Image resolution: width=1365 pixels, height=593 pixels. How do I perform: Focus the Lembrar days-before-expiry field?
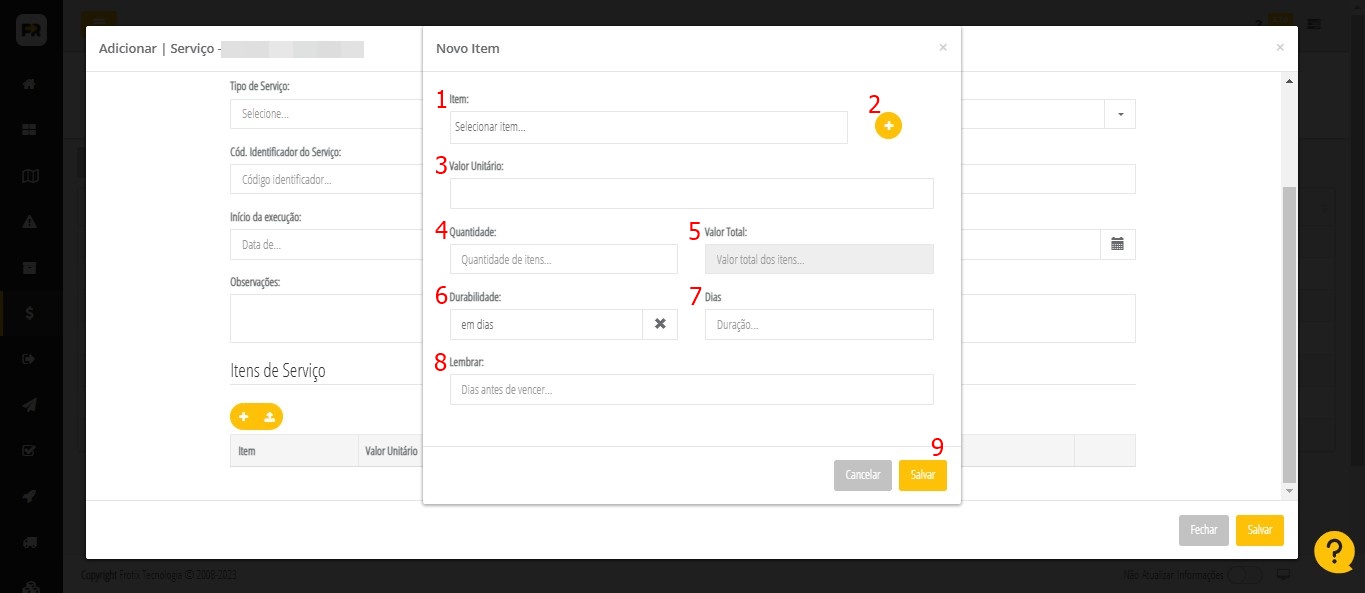click(691, 389)
